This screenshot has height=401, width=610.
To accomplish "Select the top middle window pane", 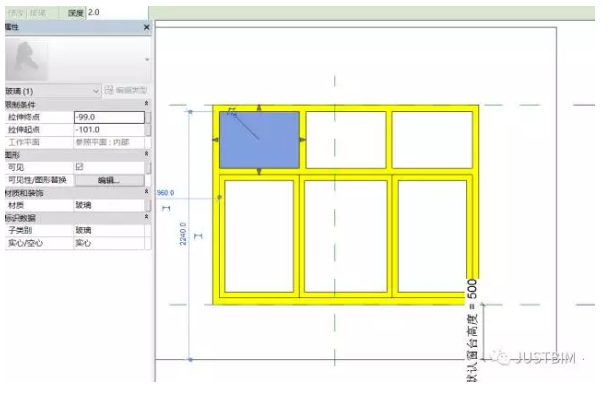I will 346,140.
